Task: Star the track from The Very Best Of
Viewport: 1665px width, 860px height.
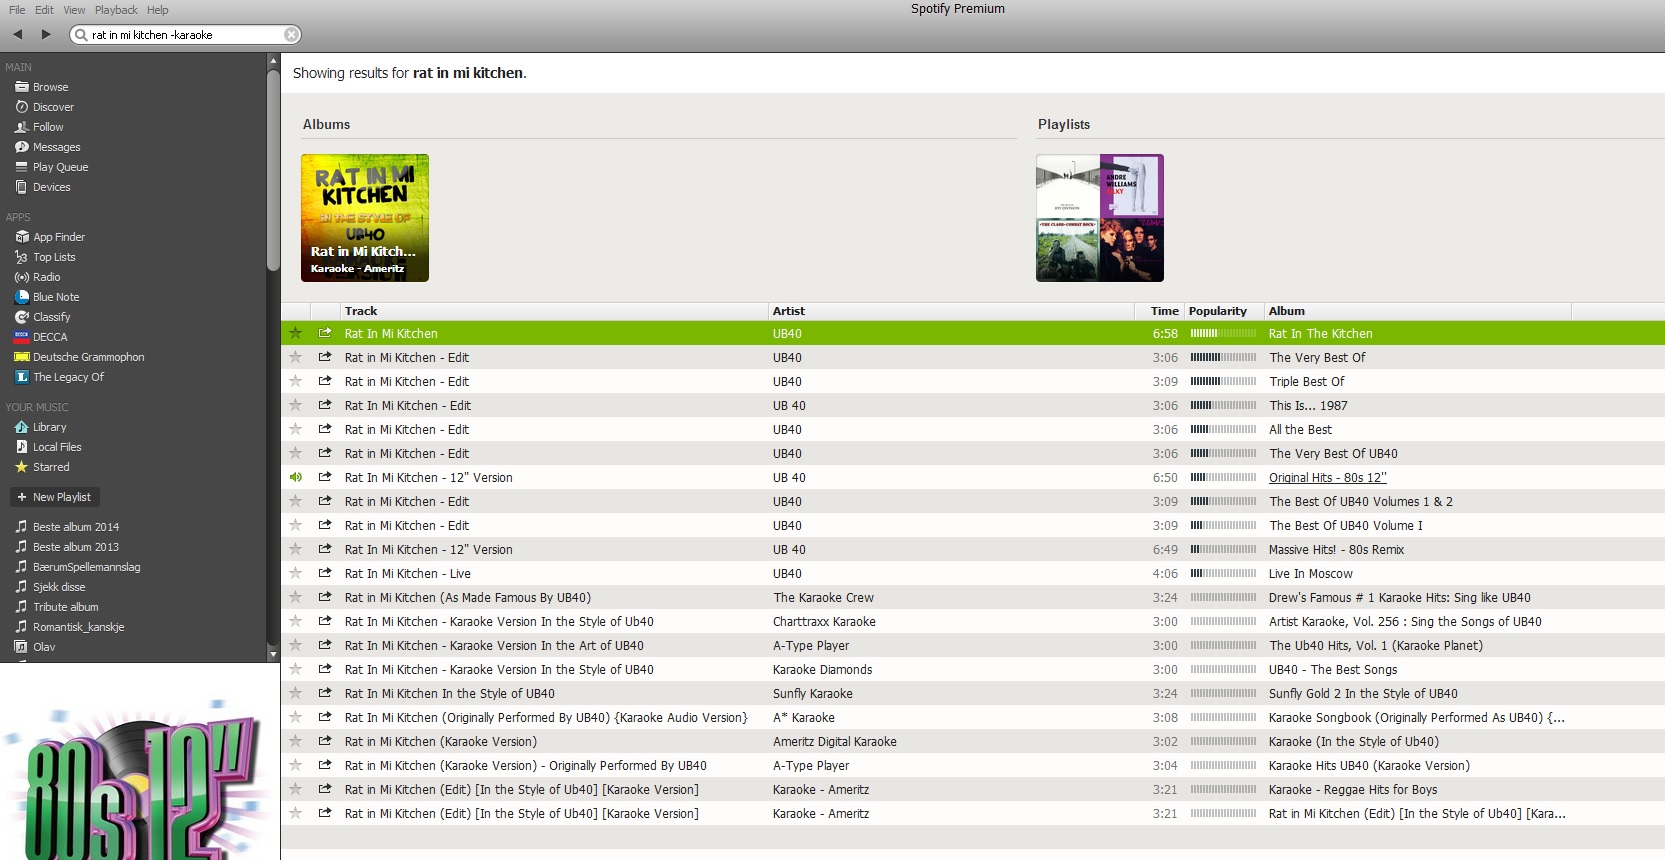Action: coord(295,357)
